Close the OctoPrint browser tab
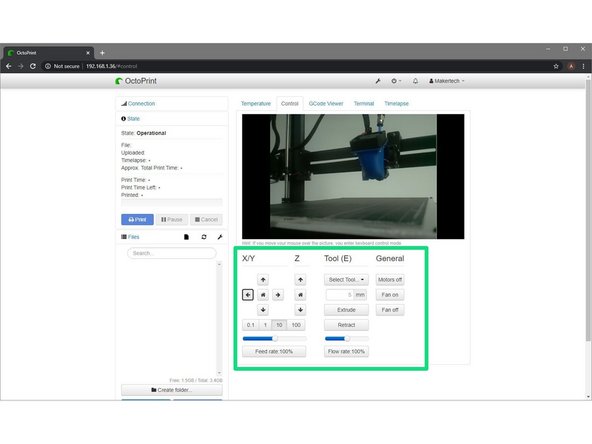Image resolution: width=592 pixels, height=444 pixels. (88, 53)
